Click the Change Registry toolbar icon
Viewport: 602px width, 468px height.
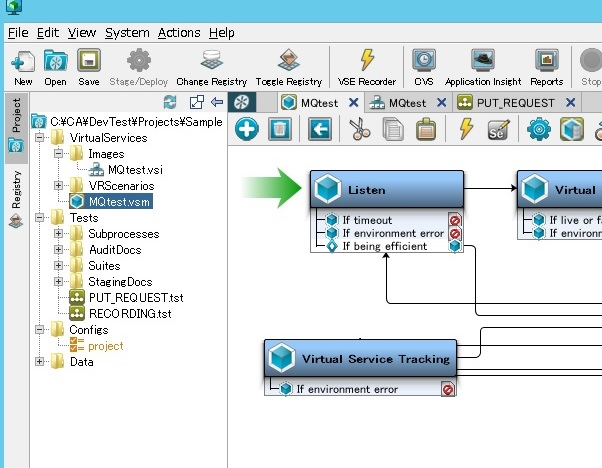(x=211, y=61)
